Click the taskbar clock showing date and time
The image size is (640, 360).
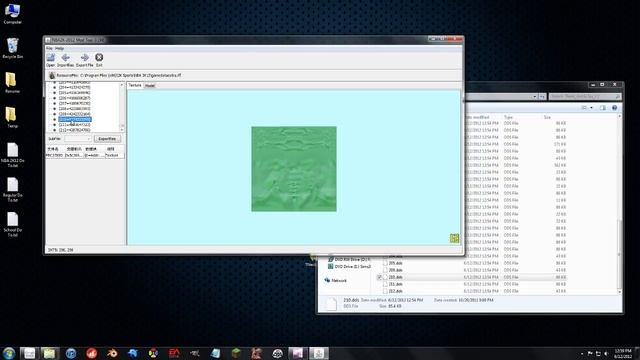tap(623, 353)
